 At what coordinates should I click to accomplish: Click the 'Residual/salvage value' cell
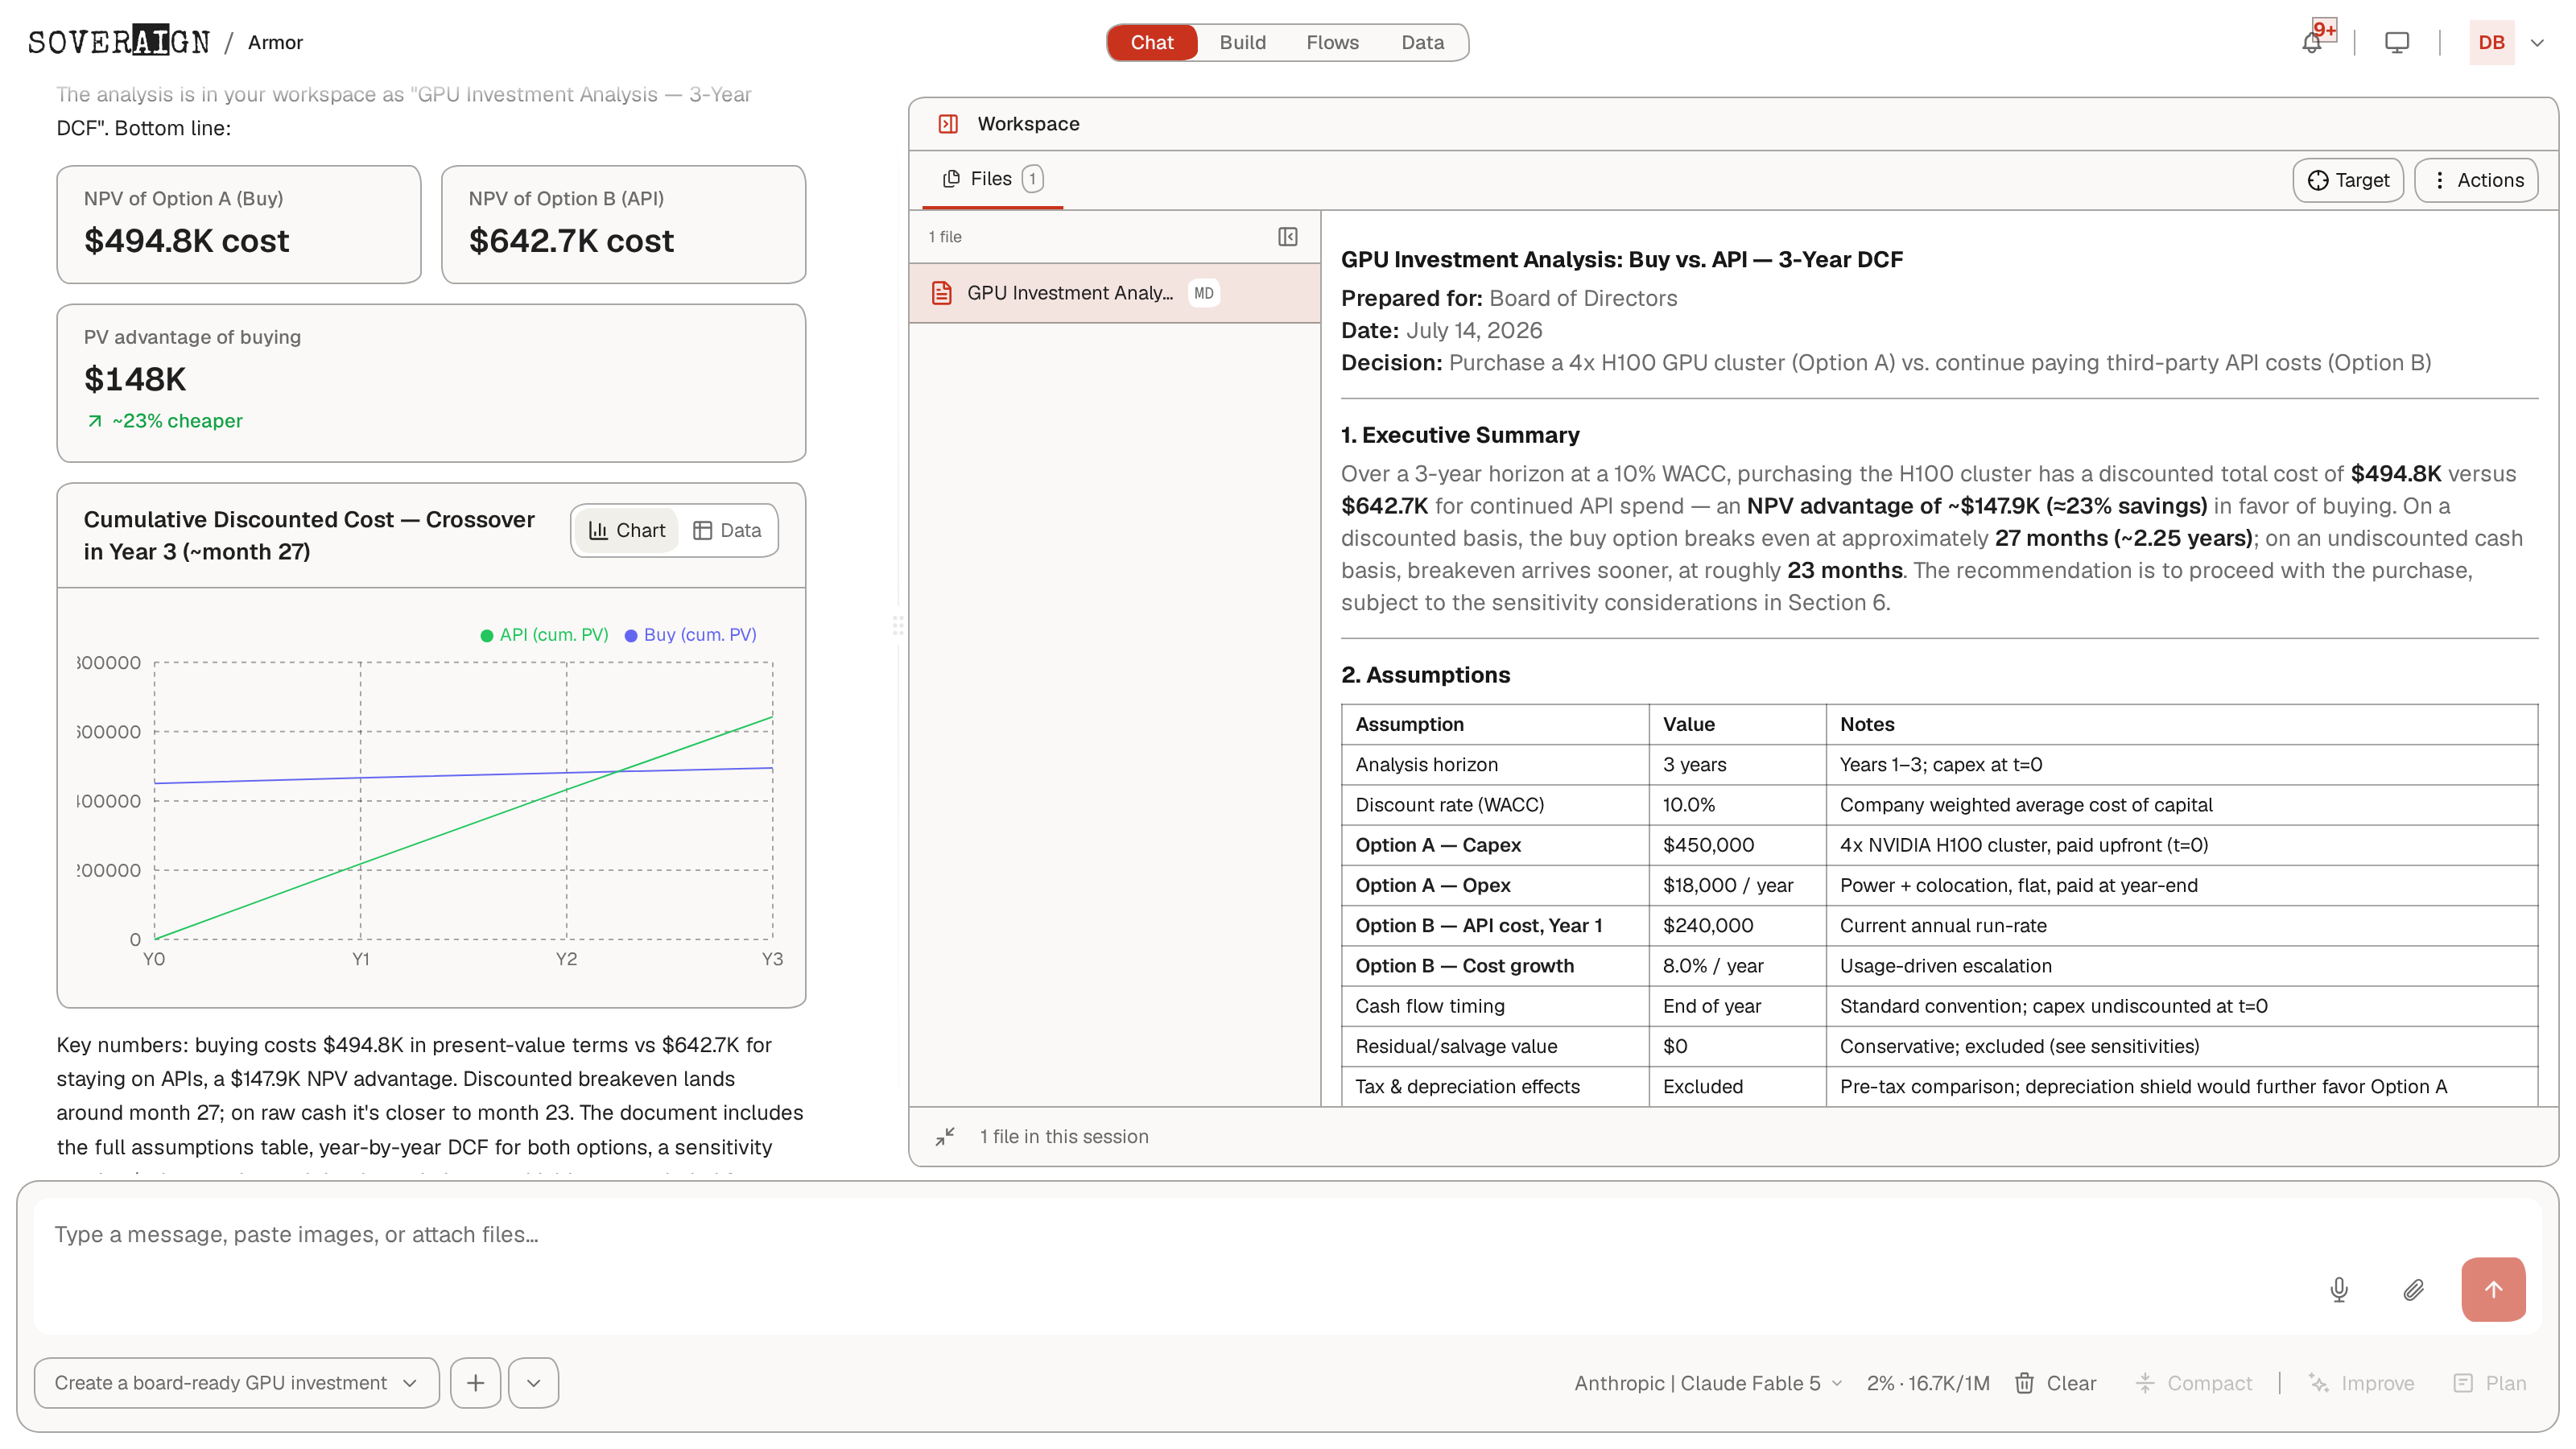[x=1494, y=1046]
